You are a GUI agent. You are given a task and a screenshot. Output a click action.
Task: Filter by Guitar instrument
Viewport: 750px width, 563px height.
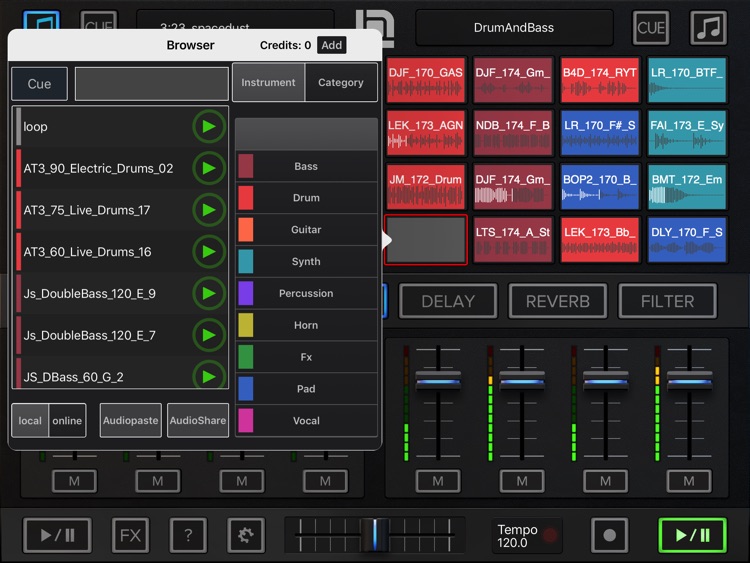coord(306,230)
